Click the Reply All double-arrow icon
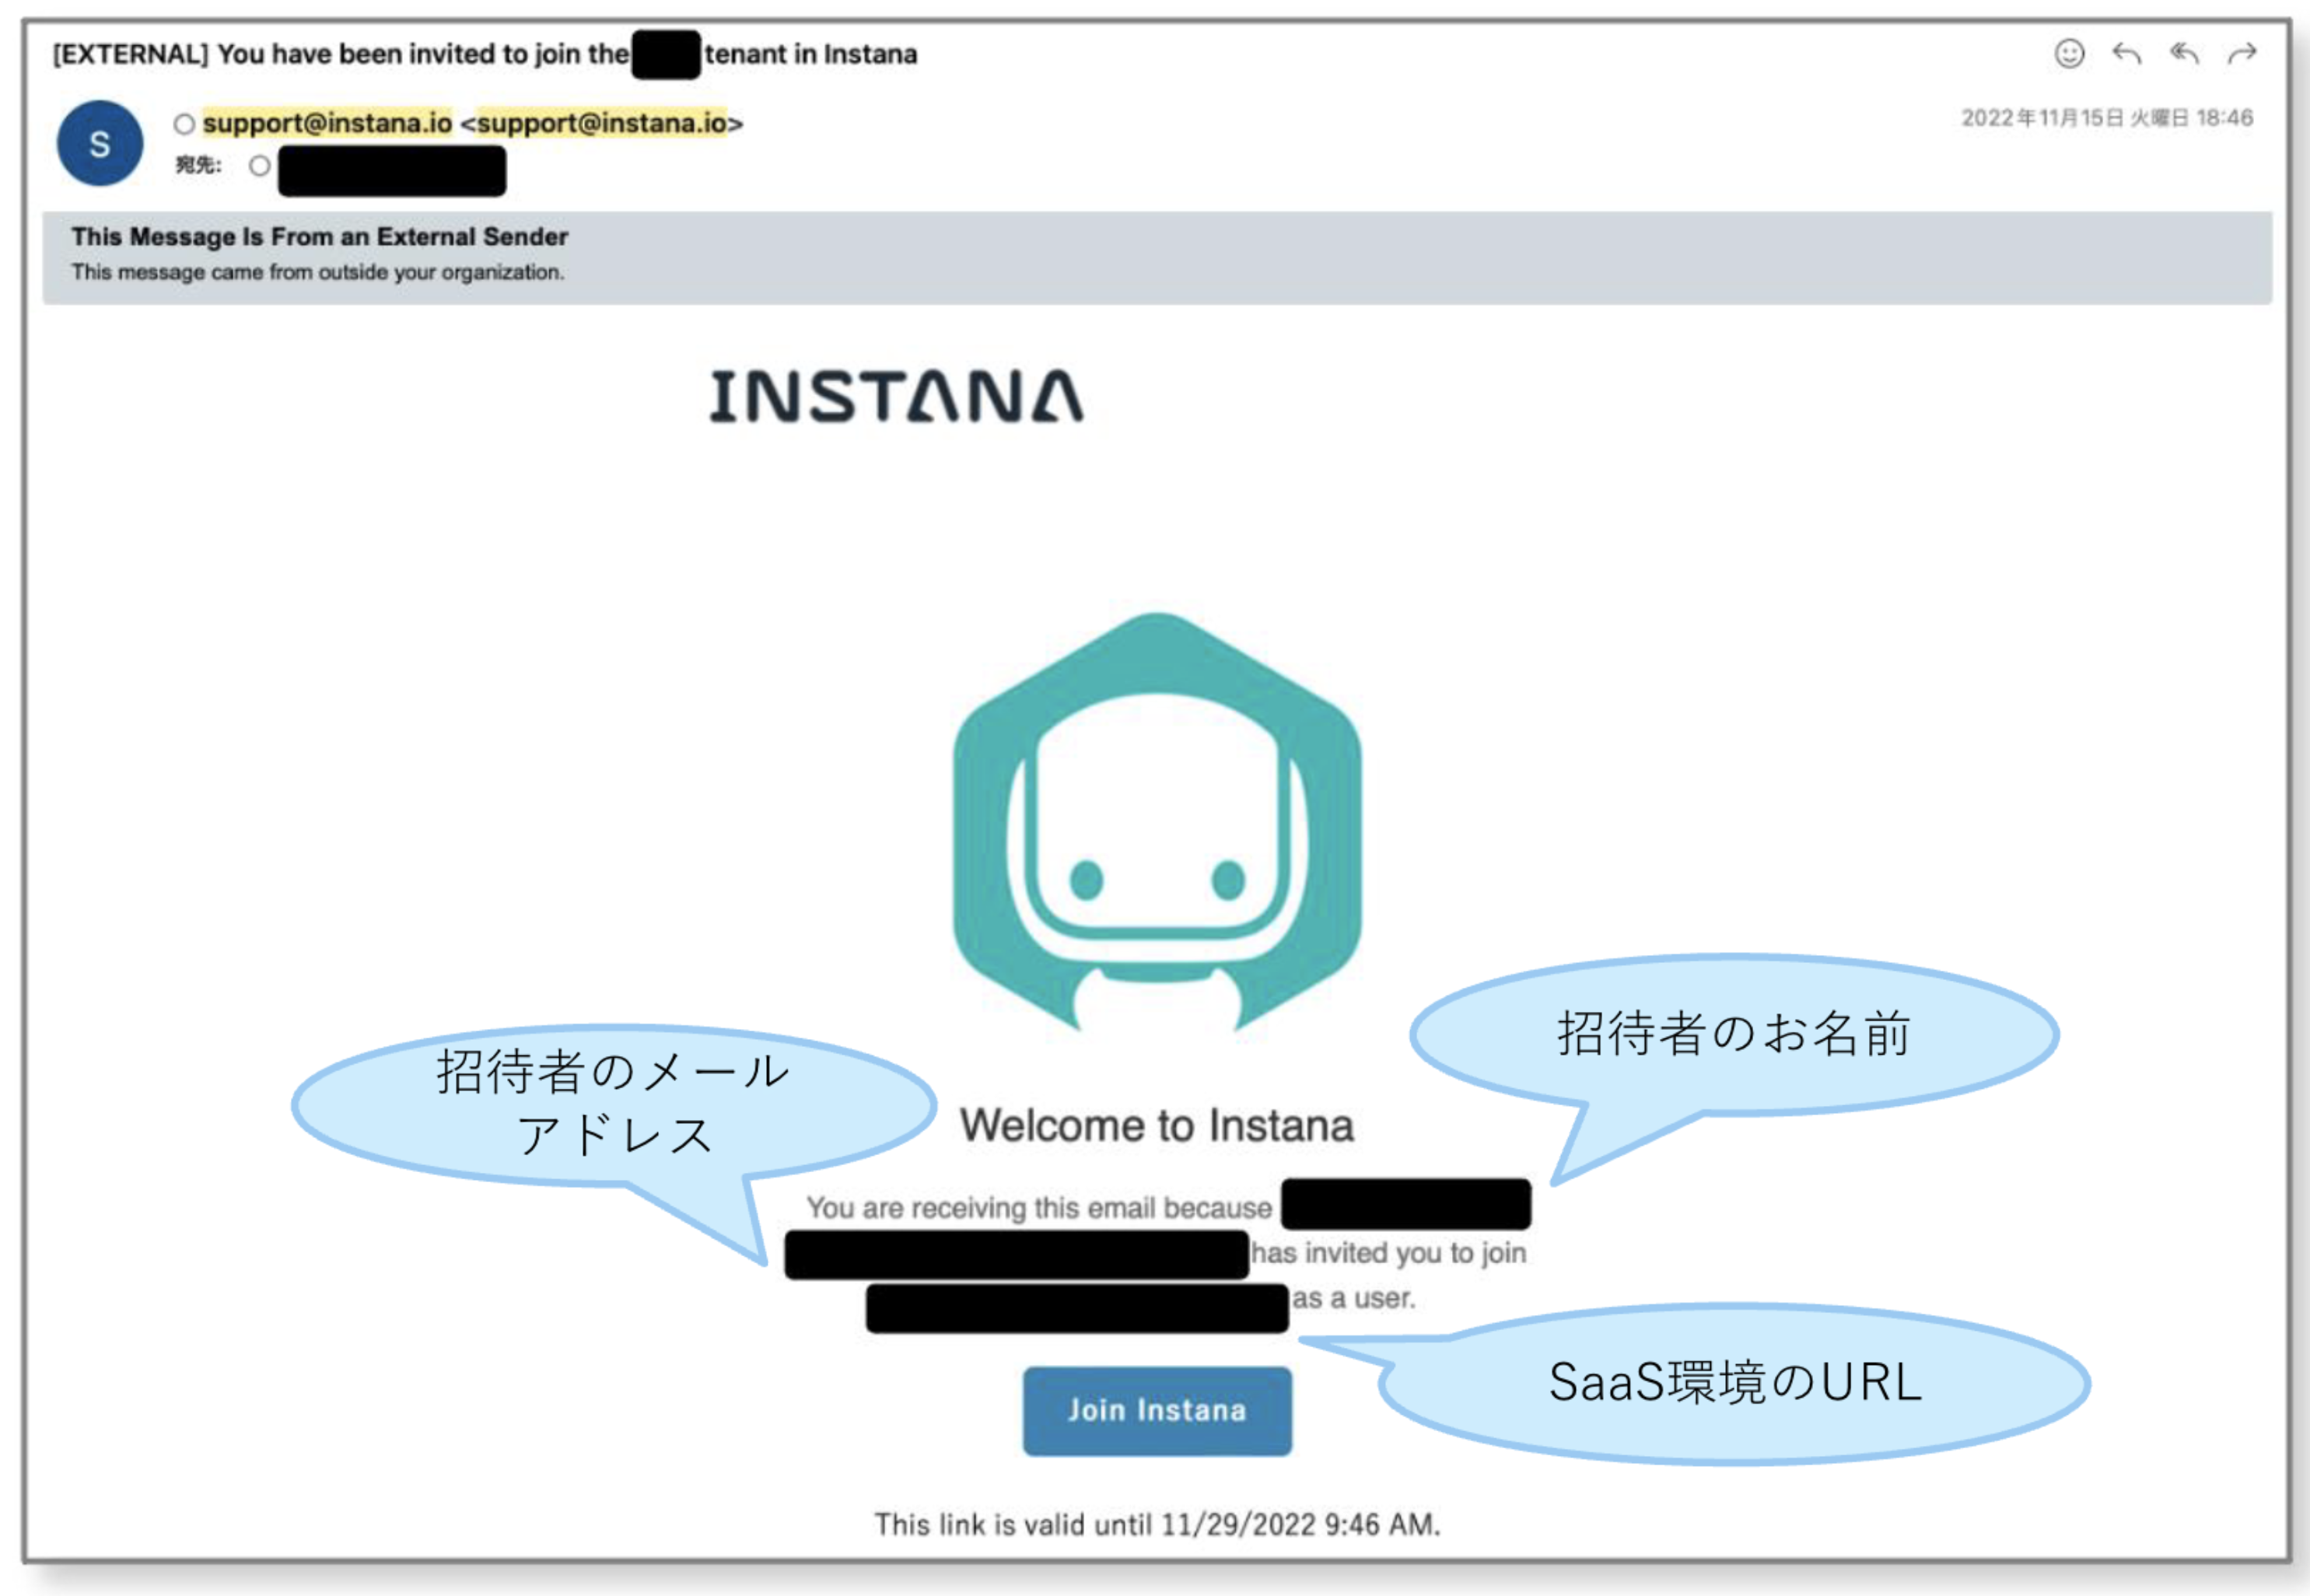 [2184, 53]
